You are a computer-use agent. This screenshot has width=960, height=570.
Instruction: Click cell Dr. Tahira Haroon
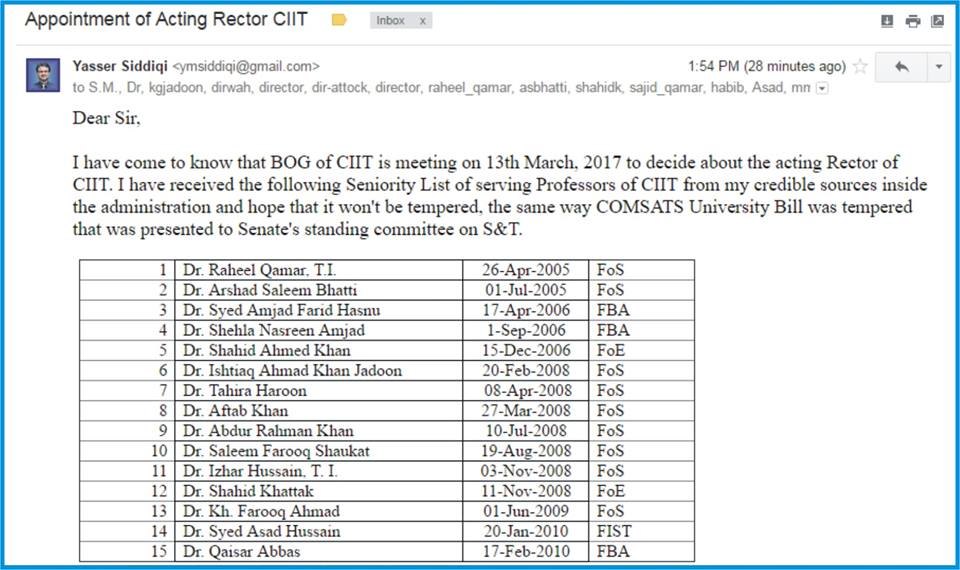[x=318, y=391]
